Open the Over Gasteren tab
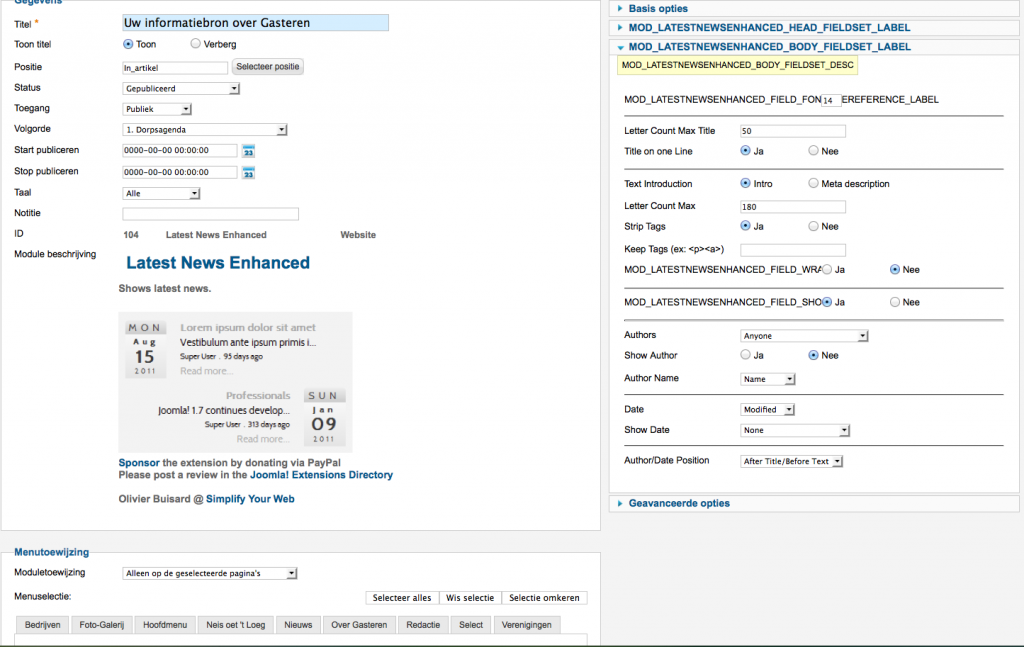This screenshot has width=1024, height=647. coord(359,625)
